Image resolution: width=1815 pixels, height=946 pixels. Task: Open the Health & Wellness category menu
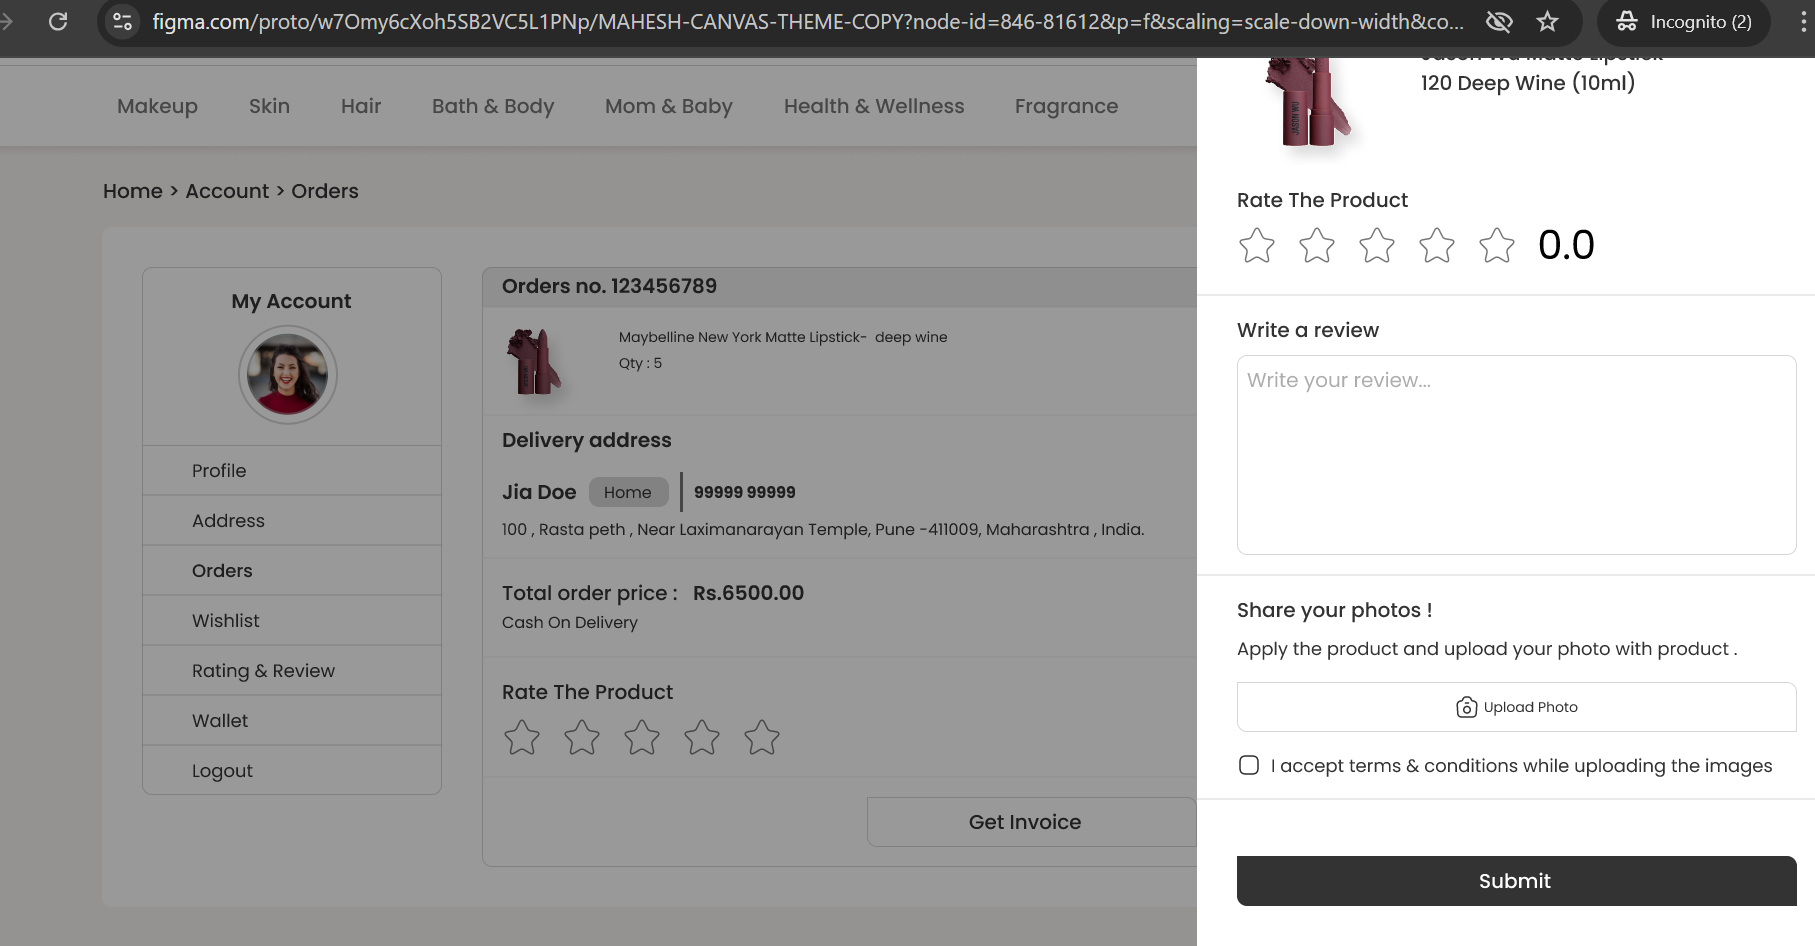tap(874, 106)
